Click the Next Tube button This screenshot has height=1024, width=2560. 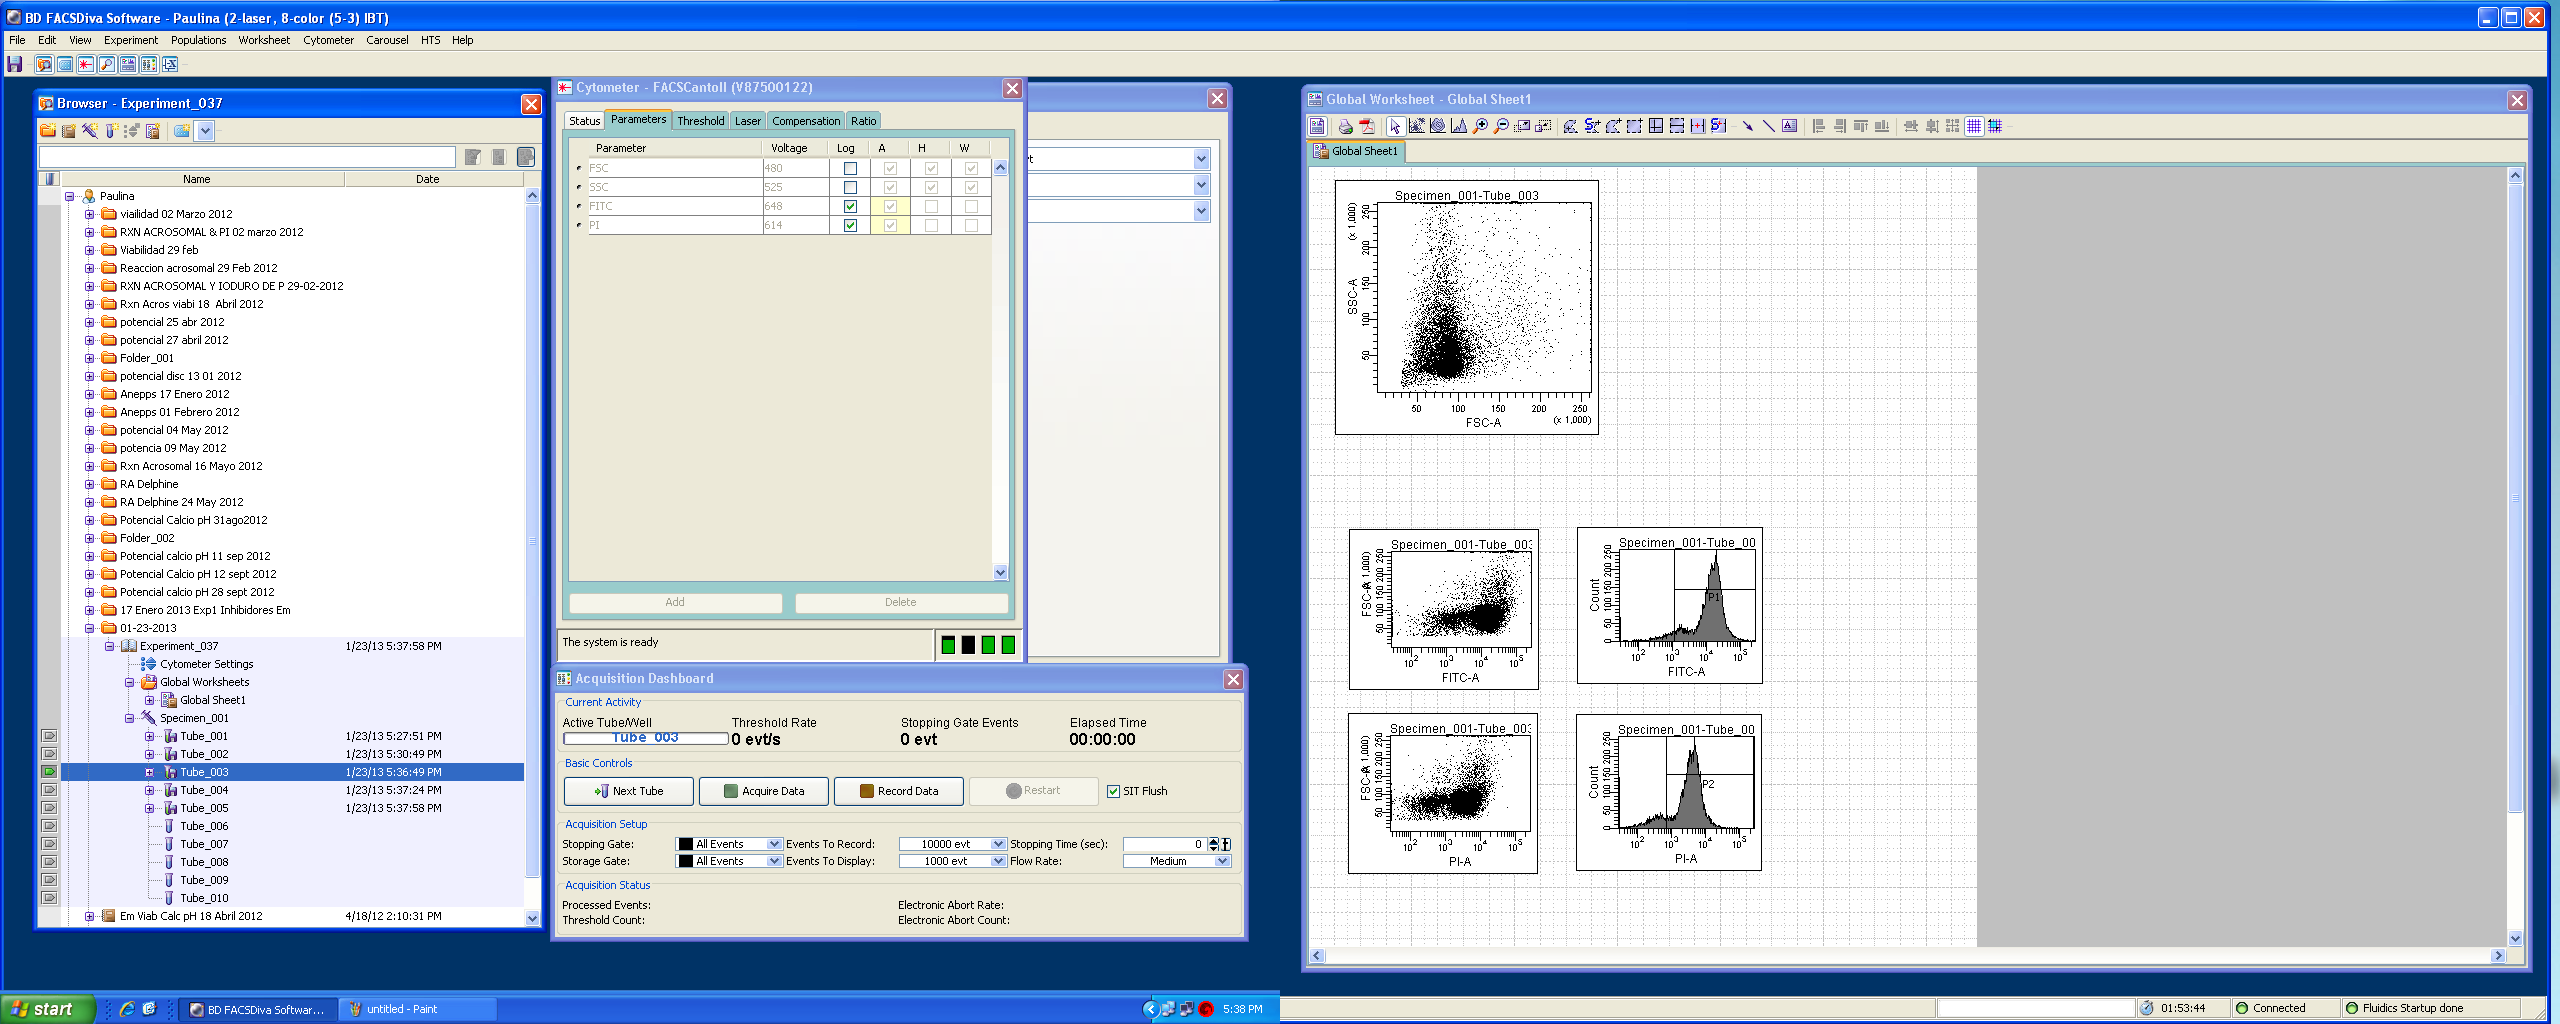[629, 791]
